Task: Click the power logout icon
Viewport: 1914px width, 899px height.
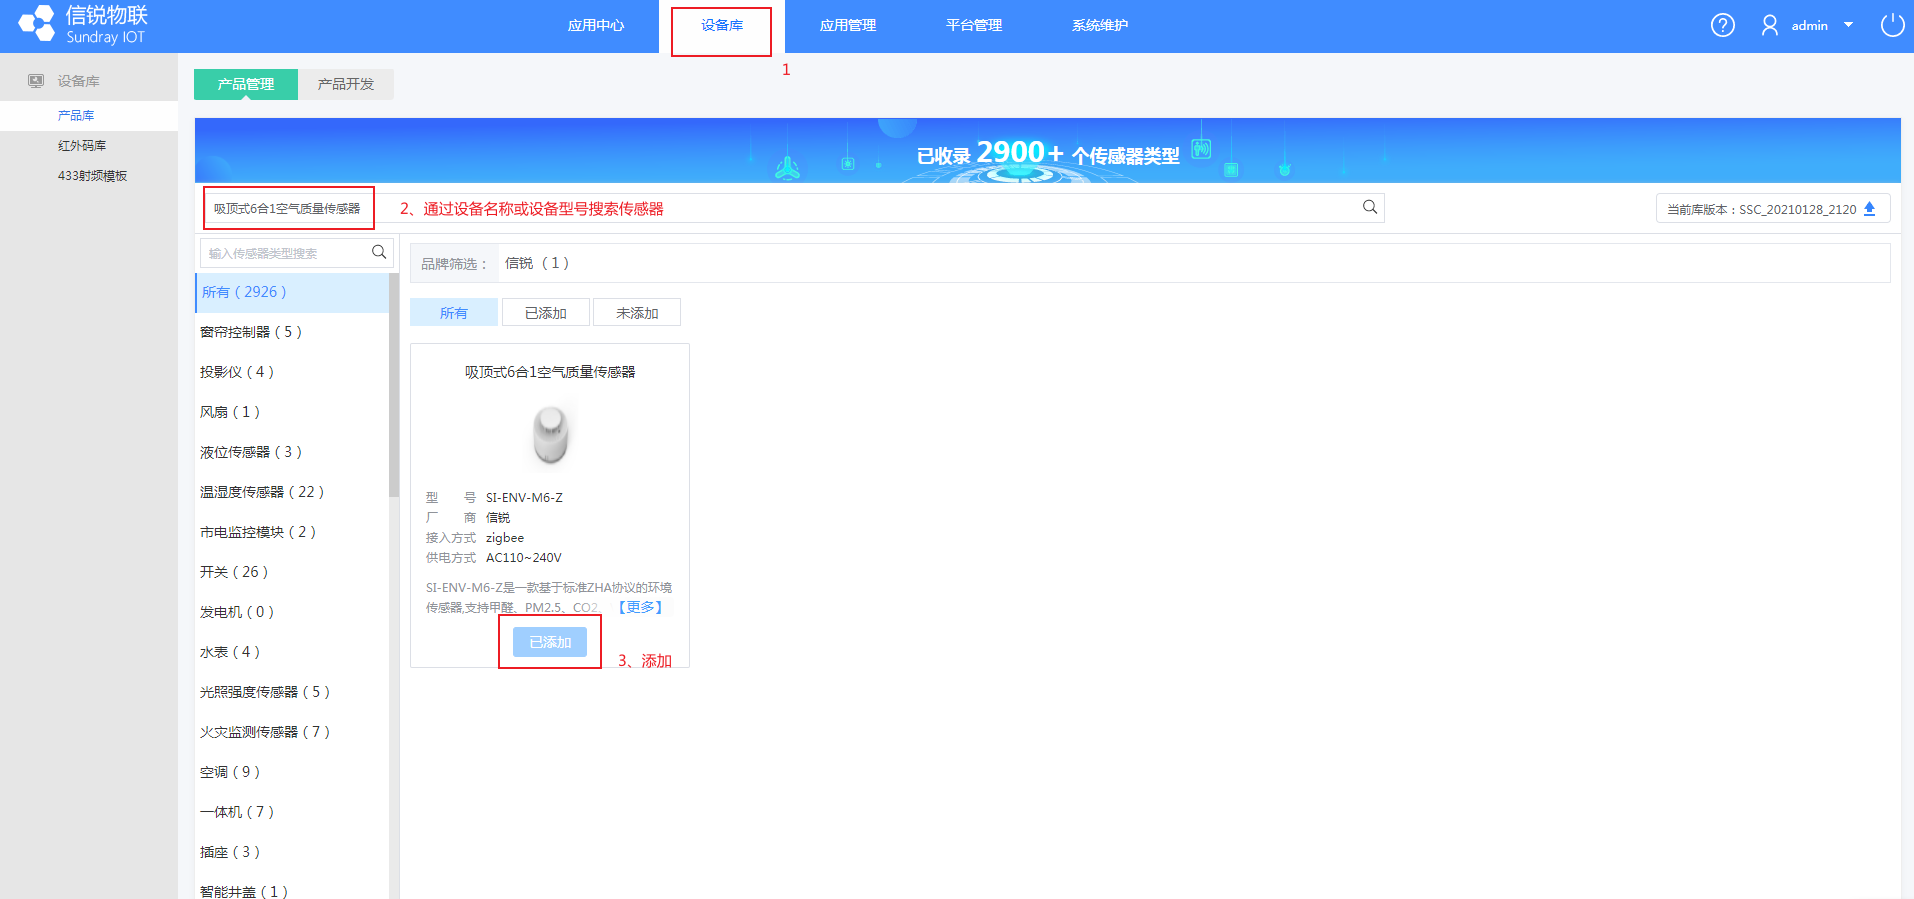Action: pyautogui.click(x=1892, y=25)
